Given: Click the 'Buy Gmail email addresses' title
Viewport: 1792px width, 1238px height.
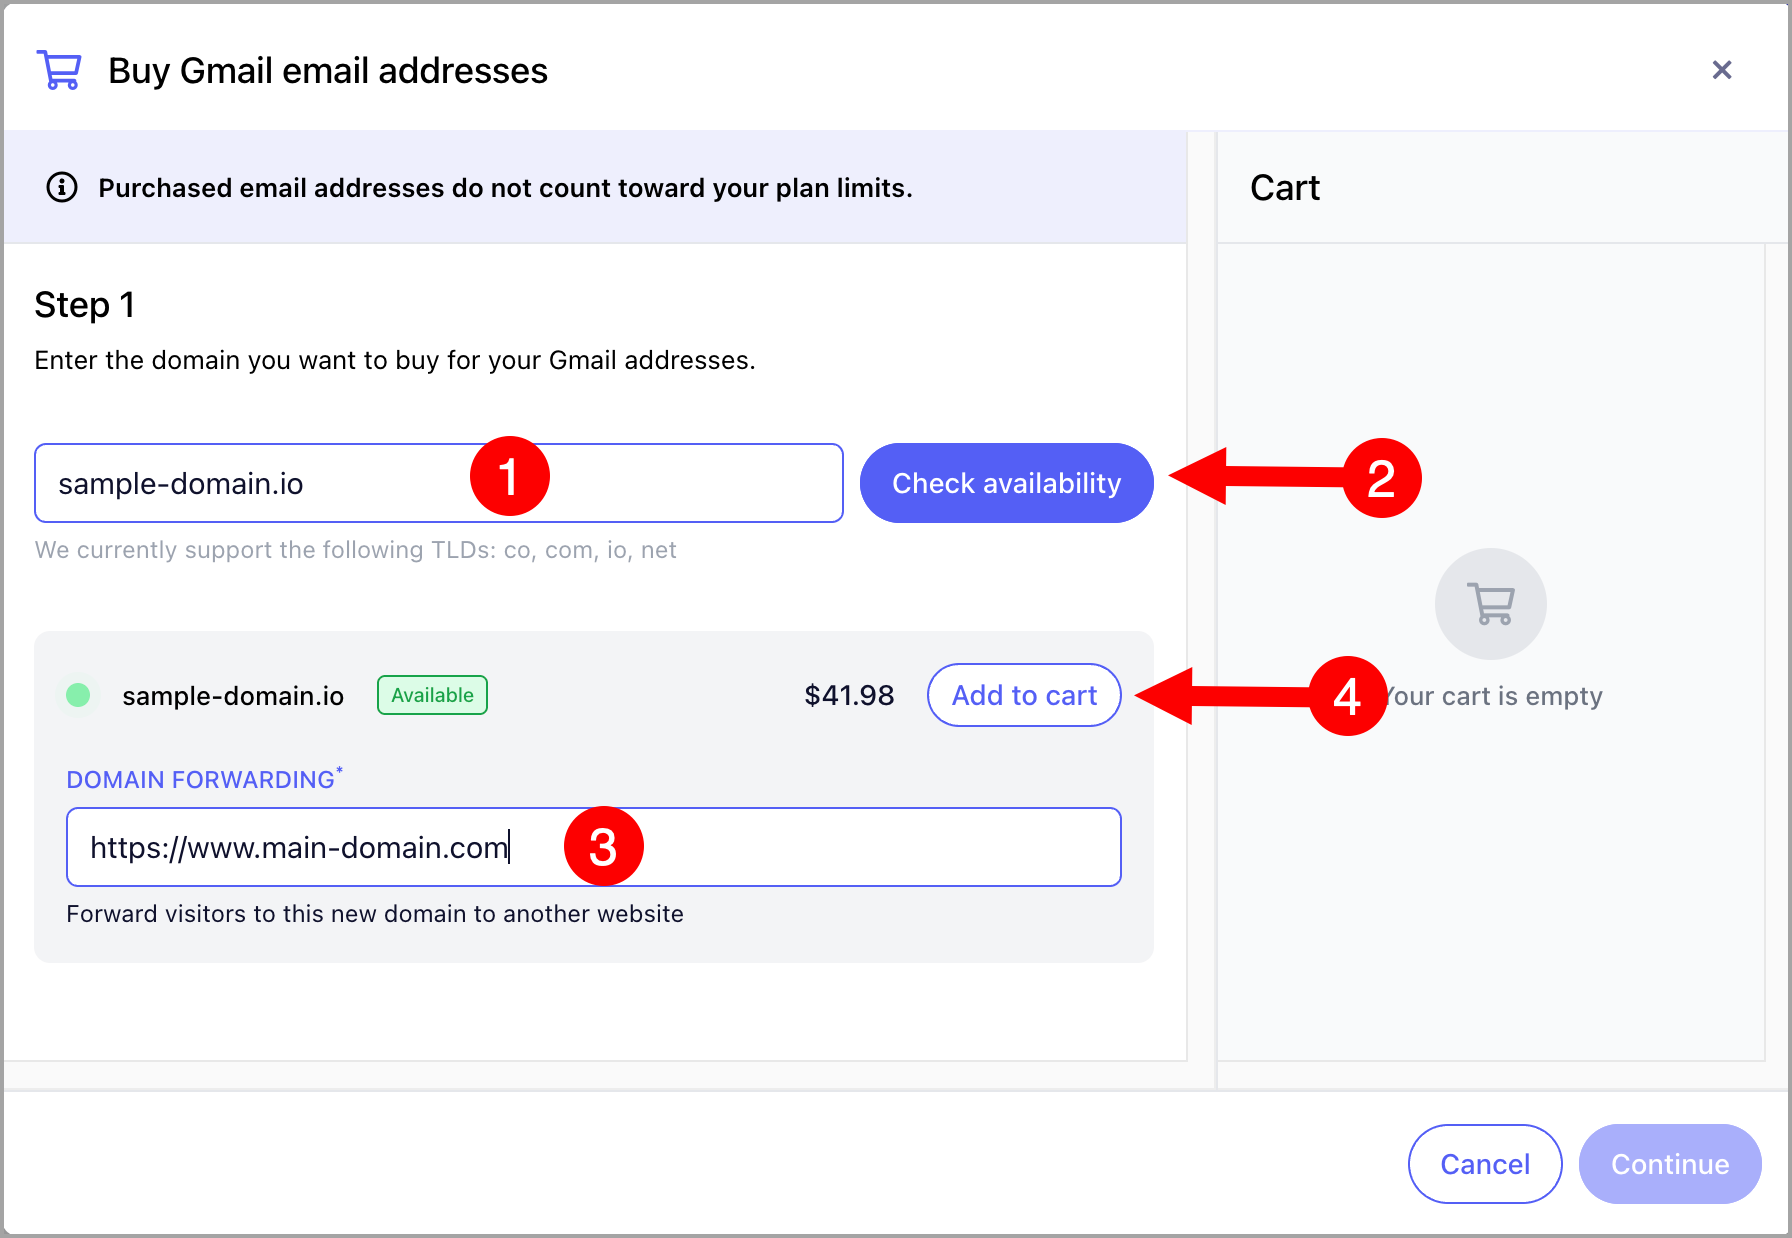Looking at the screenshot, I should tap(328, 71).
